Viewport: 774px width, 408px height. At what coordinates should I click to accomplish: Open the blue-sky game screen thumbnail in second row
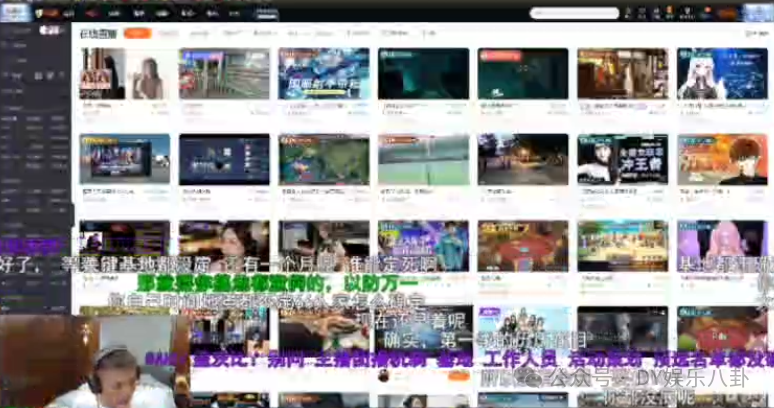pyautogui.click(x=125, y=159)
